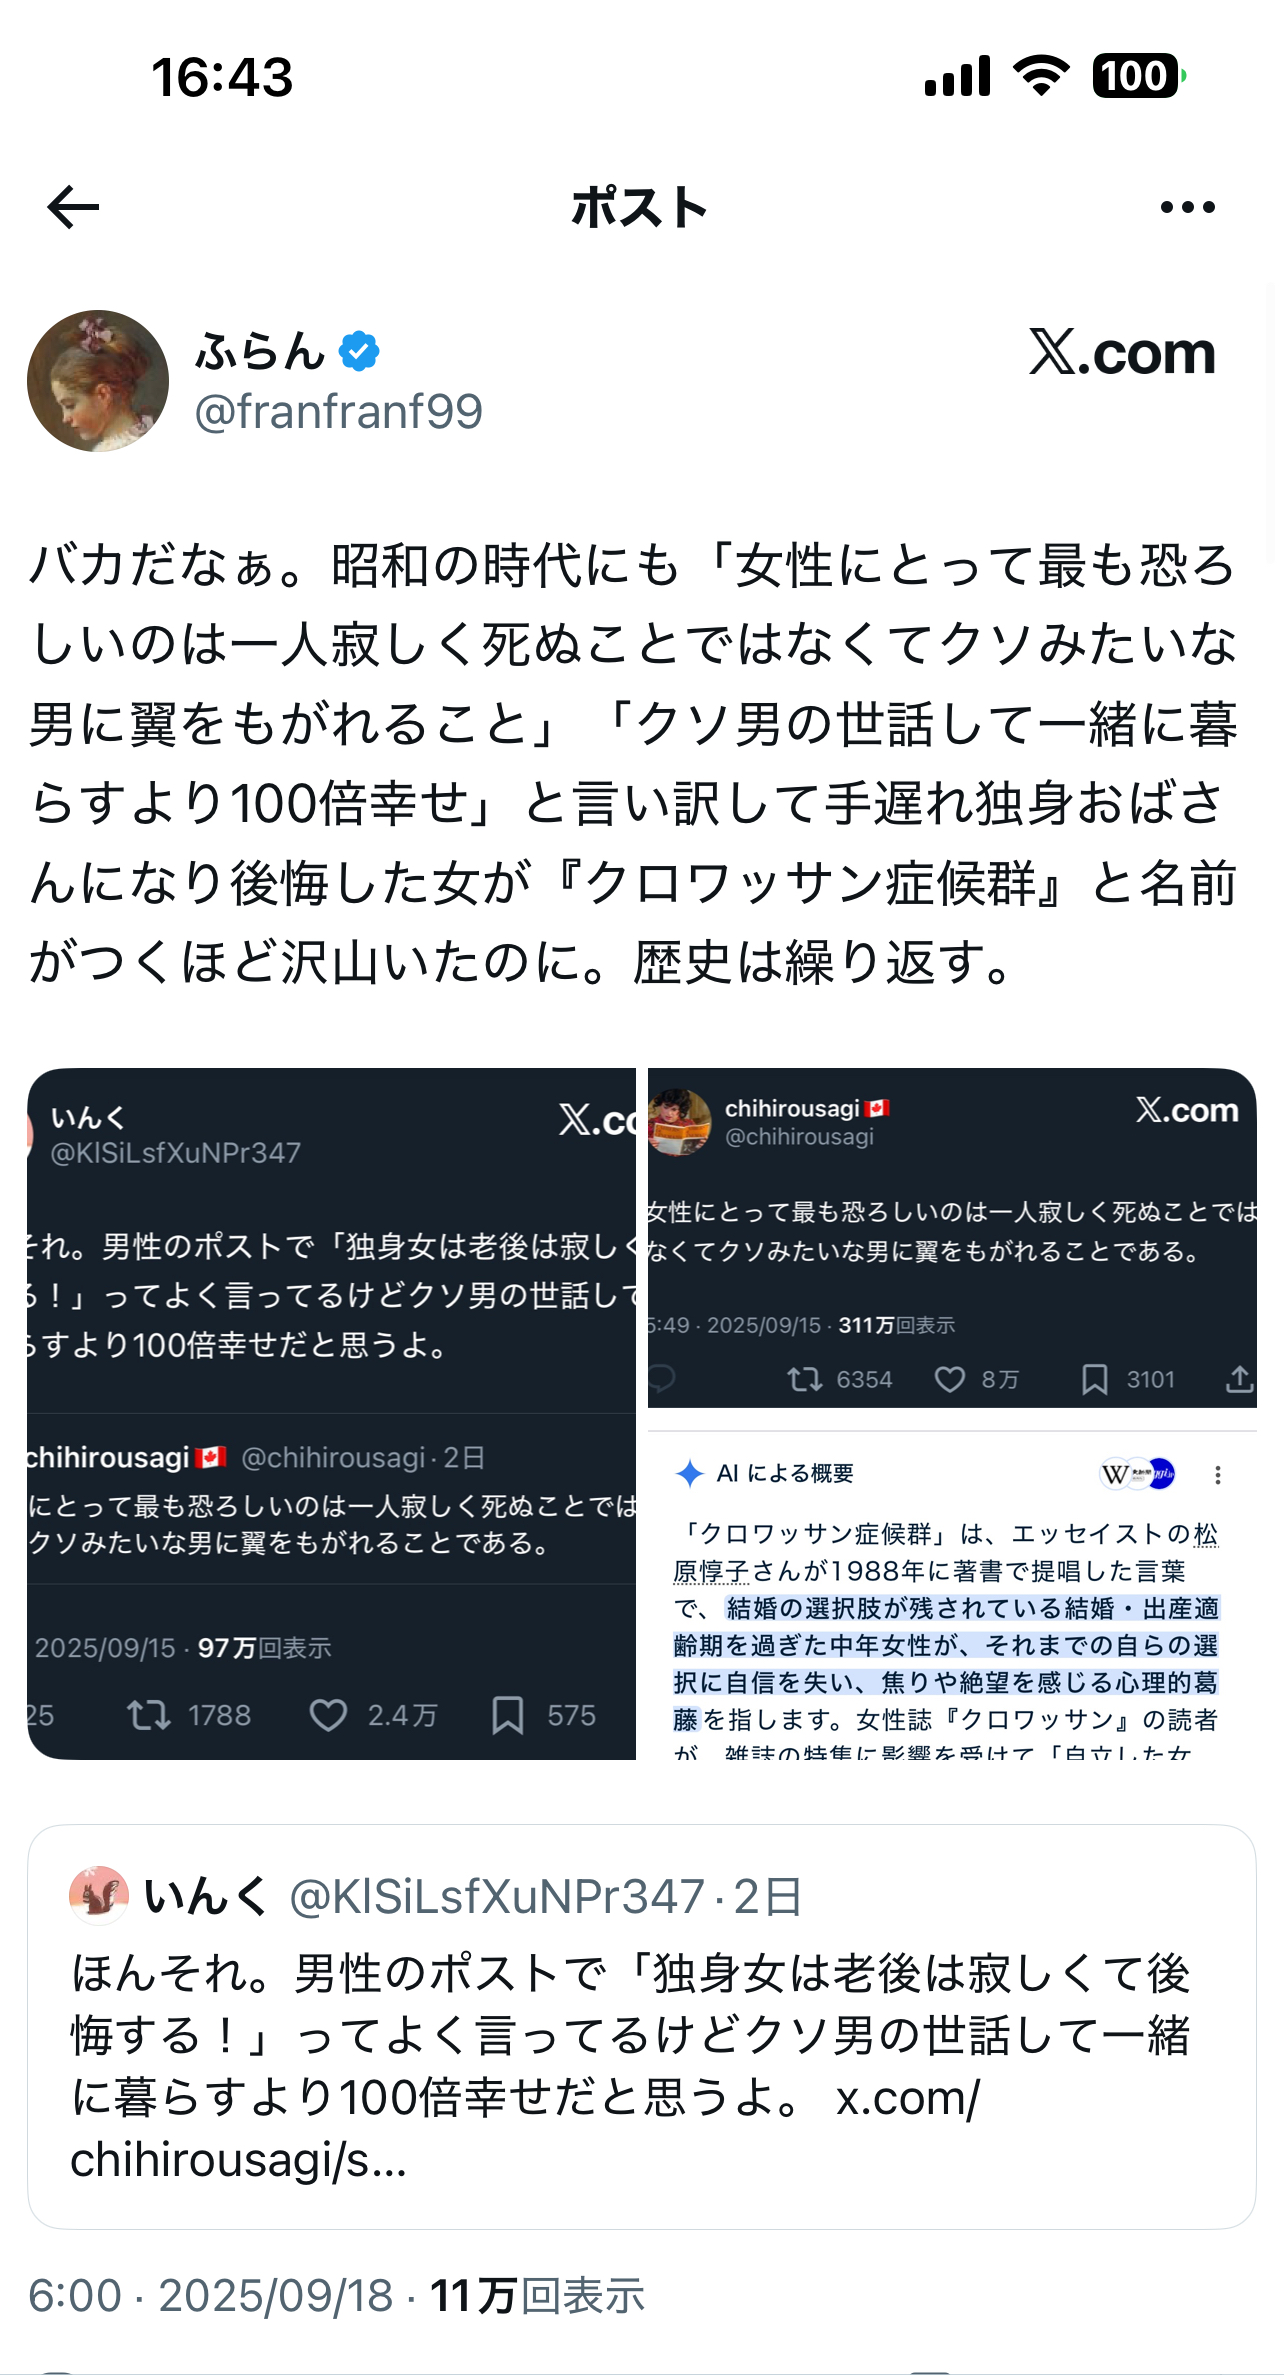1284x2375 pixels.
Task: Open the top-right chihirousagi screenshot image
Action: point(952,1238)
